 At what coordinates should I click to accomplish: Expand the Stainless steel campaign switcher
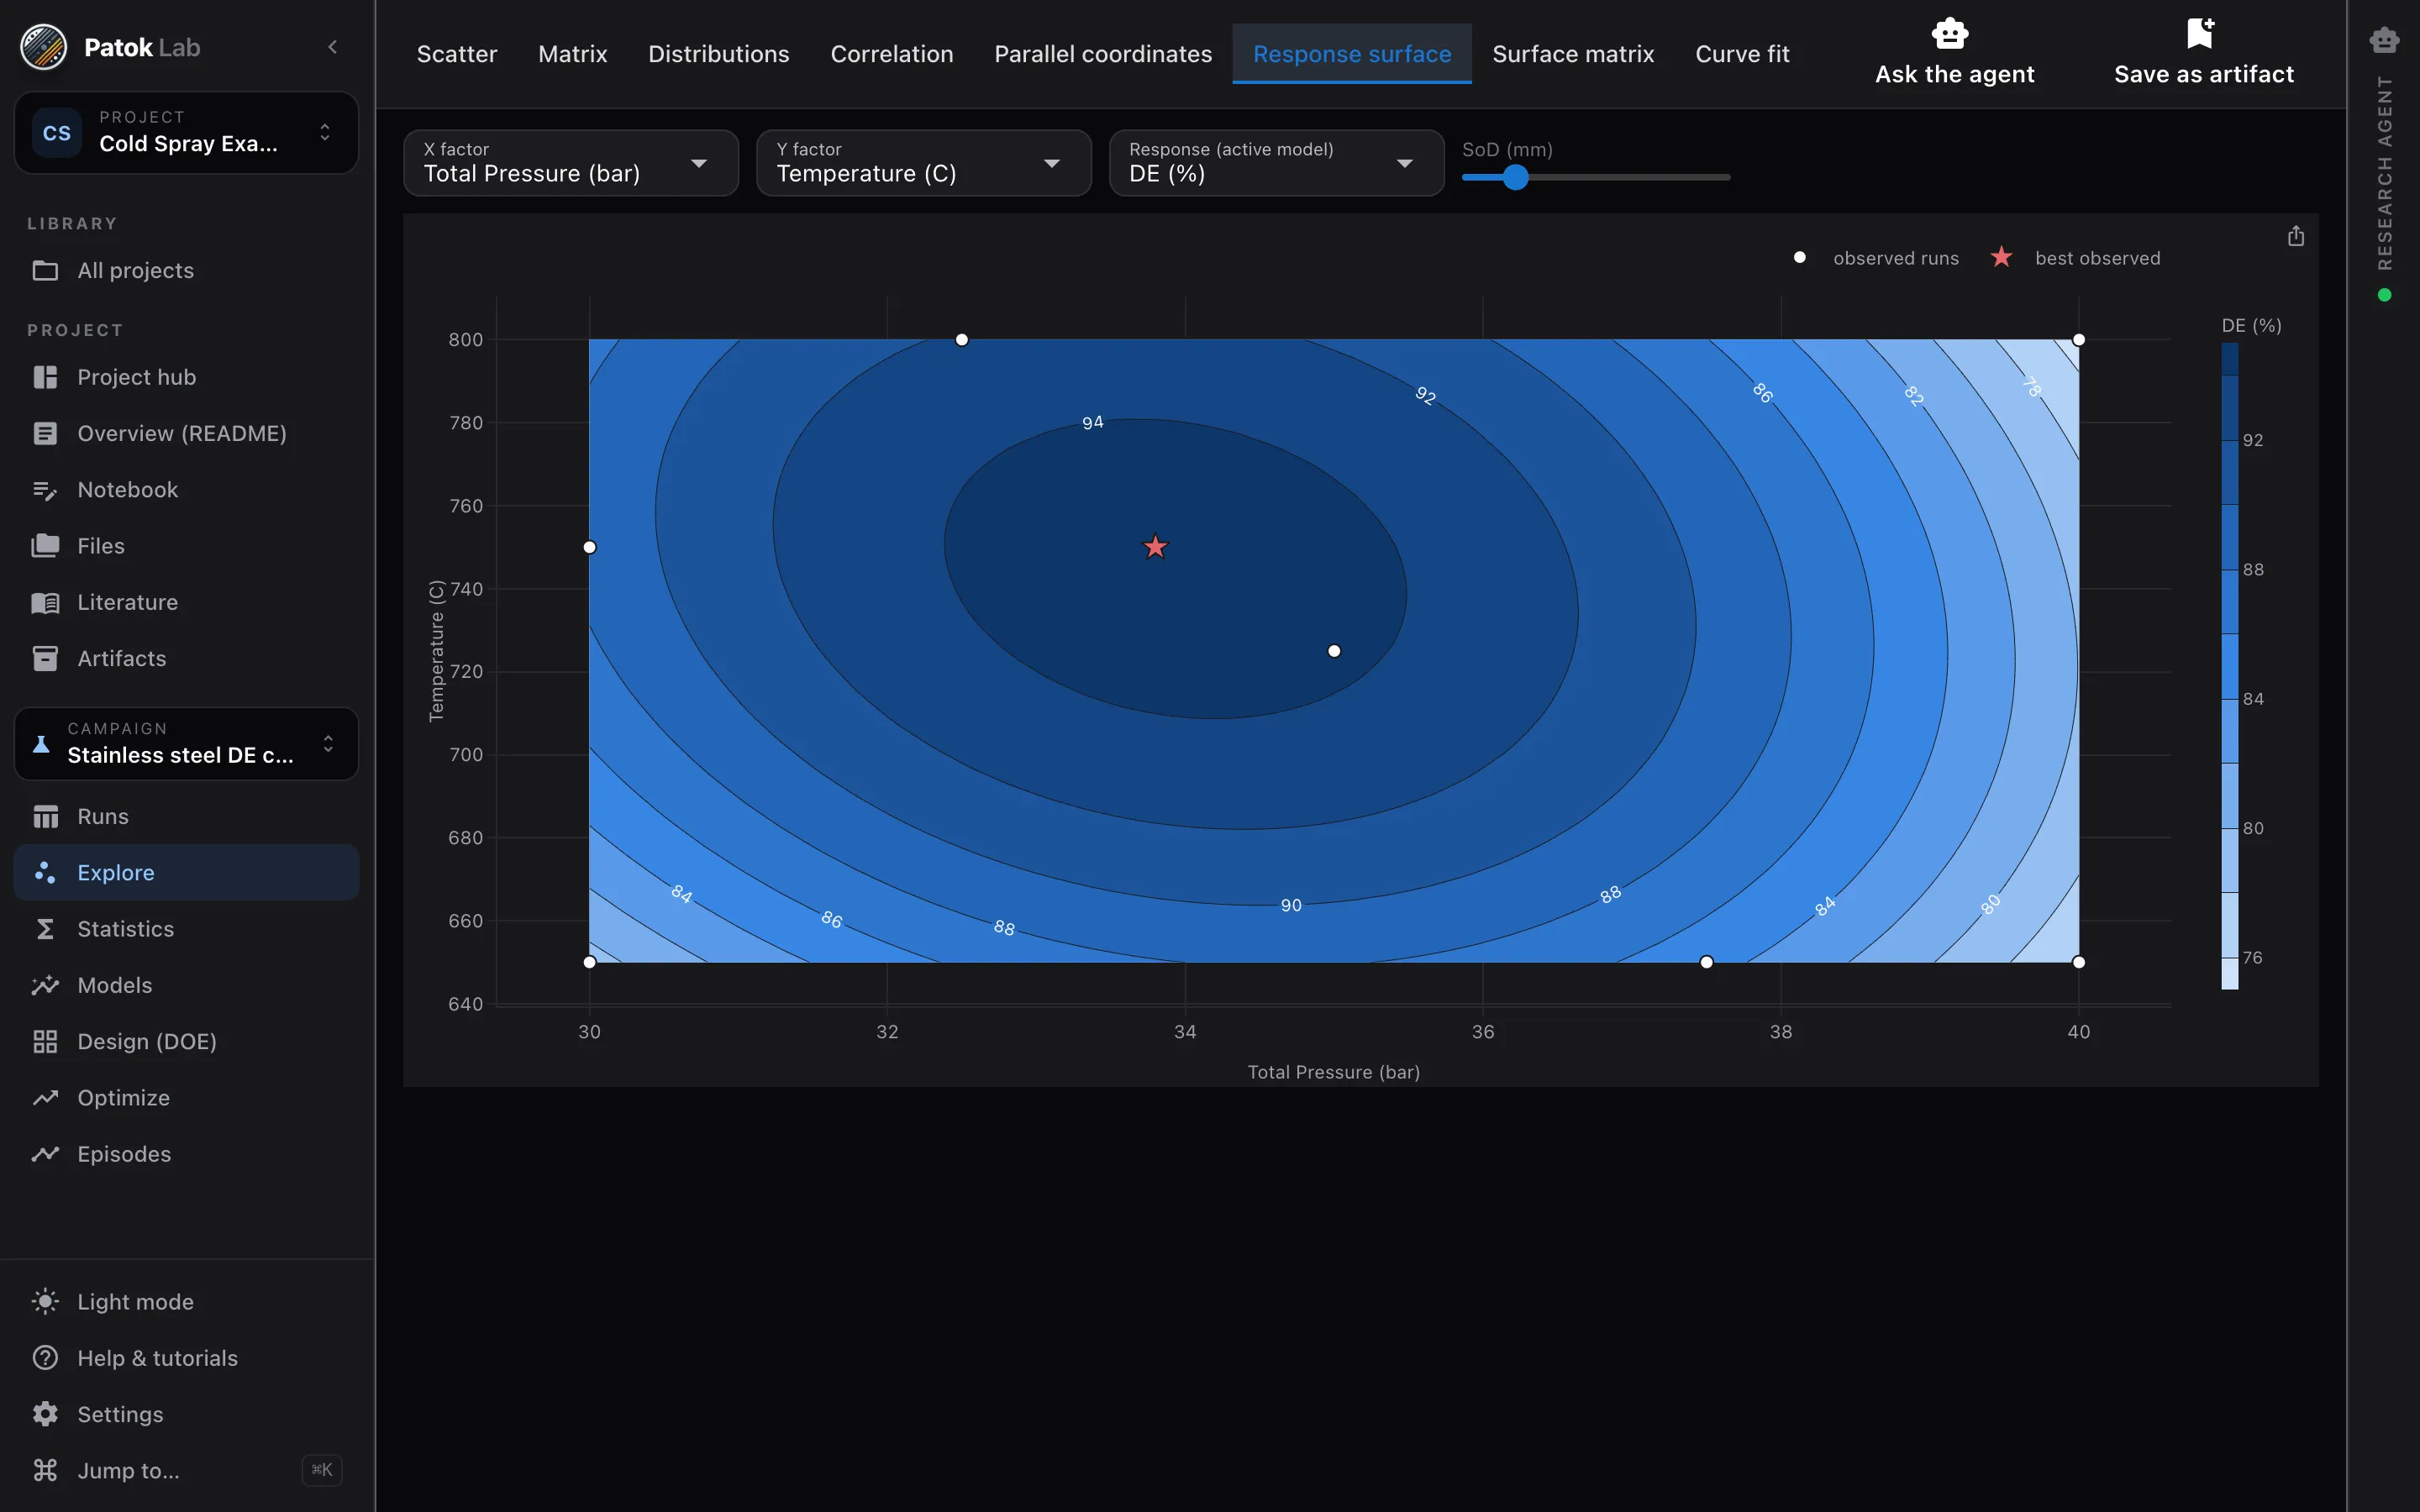(x=186, y=744)
